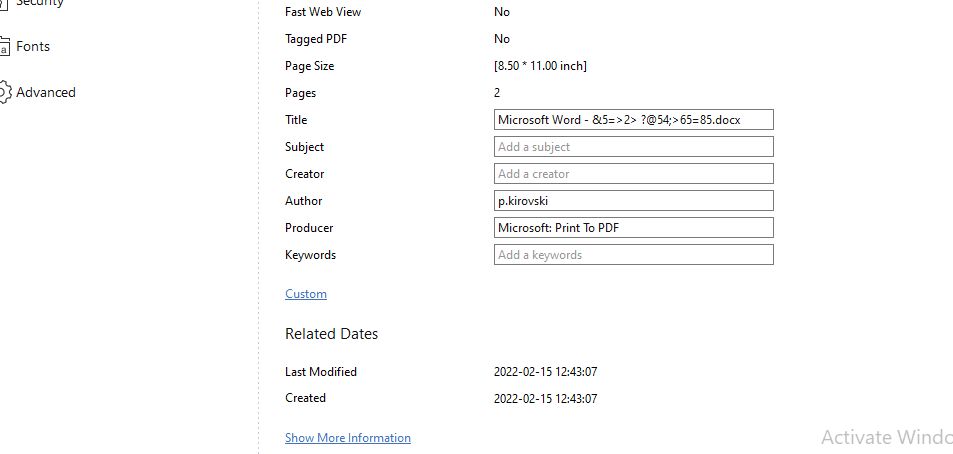
Task: Click the Page Size value text
Action: pos(540,66)
